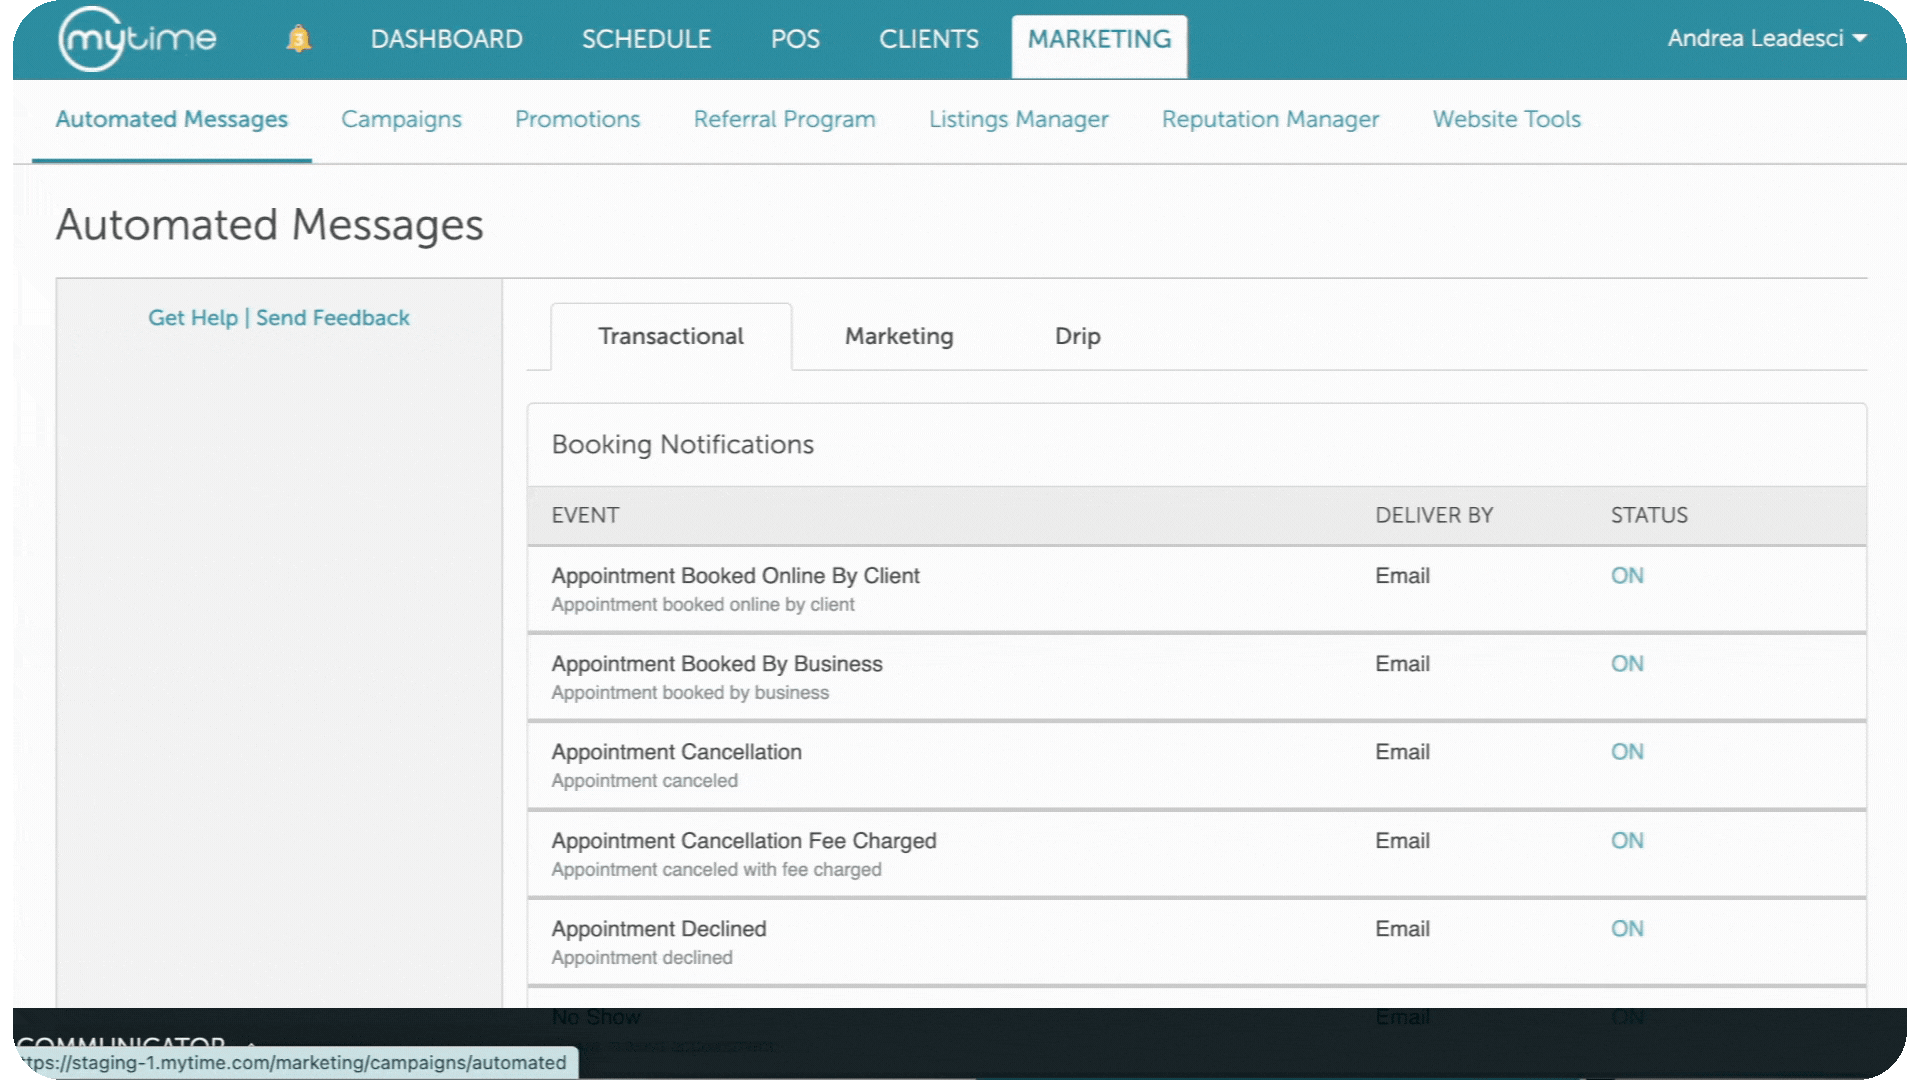The height and width of the screenshot is (1080, 1920).
Task: Click Email in the Appointment Cancellation row
Action: (x=1402, y=752)
